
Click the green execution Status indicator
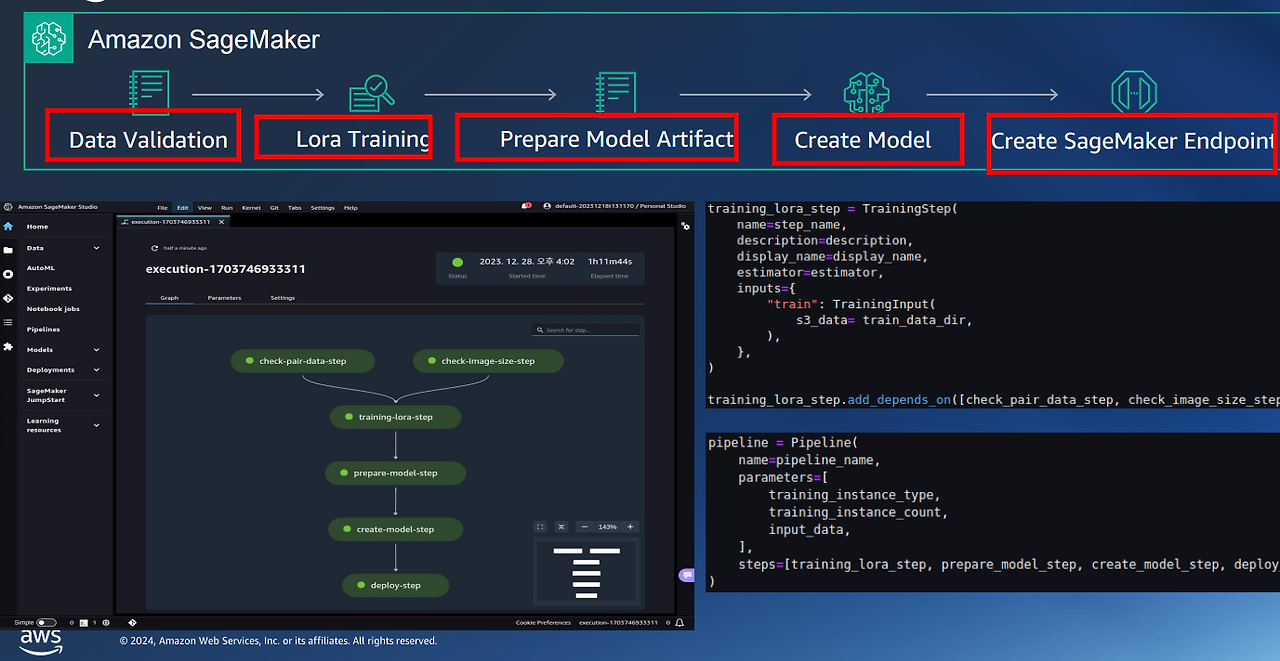458,262
